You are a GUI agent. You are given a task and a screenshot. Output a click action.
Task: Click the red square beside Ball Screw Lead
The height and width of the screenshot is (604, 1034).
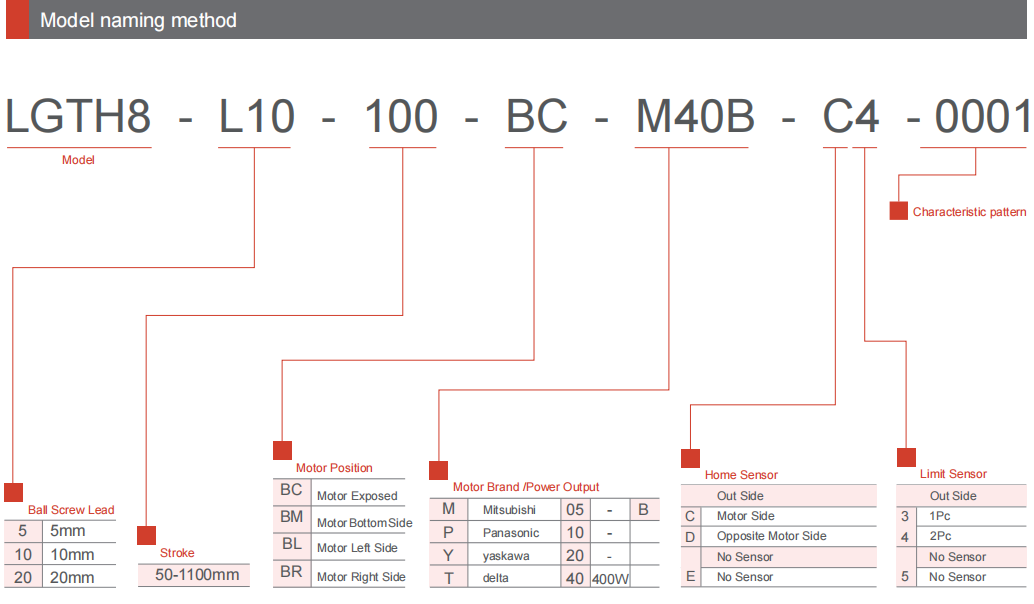tap(13, 492)
